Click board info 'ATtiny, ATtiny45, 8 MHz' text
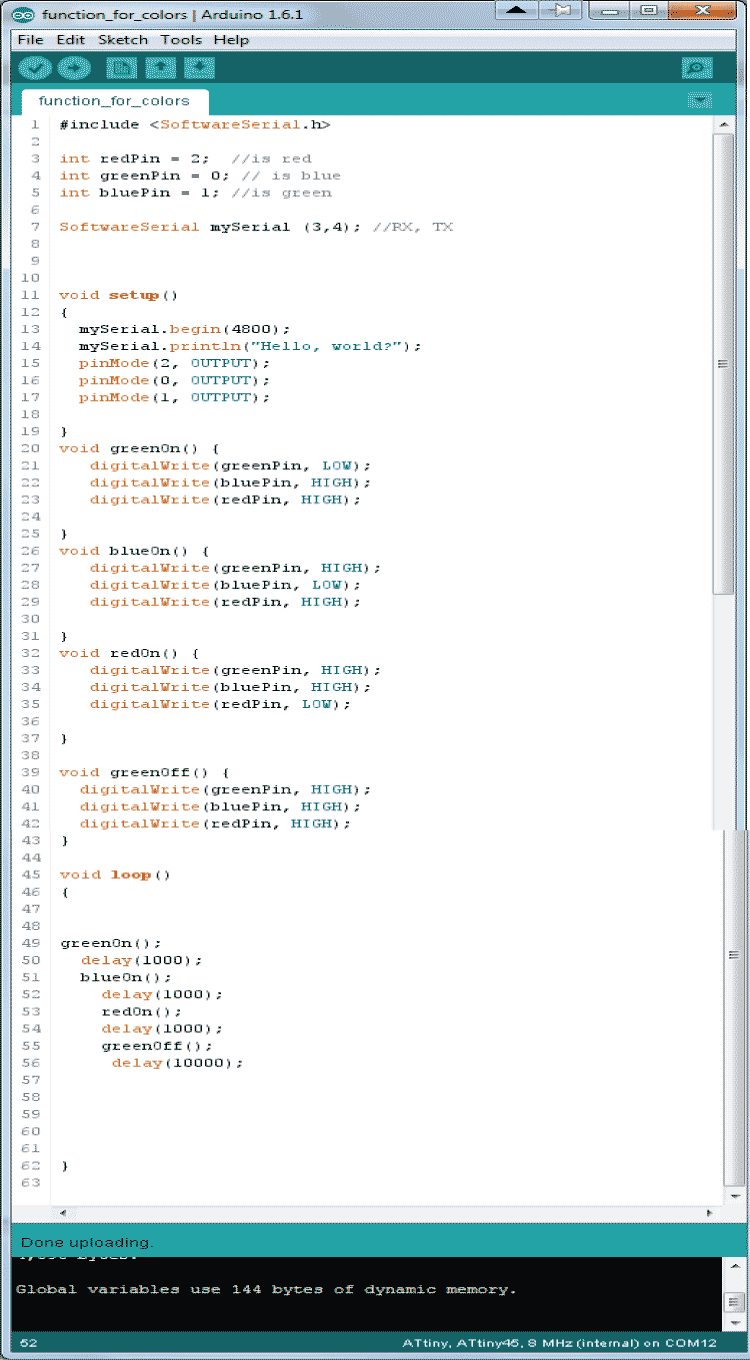 pos(560,1343)
